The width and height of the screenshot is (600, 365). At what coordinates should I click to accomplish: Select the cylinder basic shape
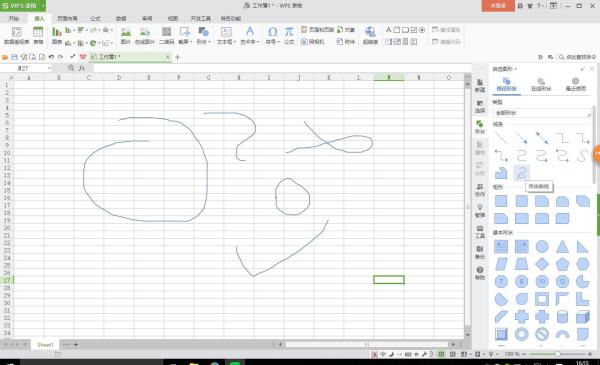pos(562,317)
